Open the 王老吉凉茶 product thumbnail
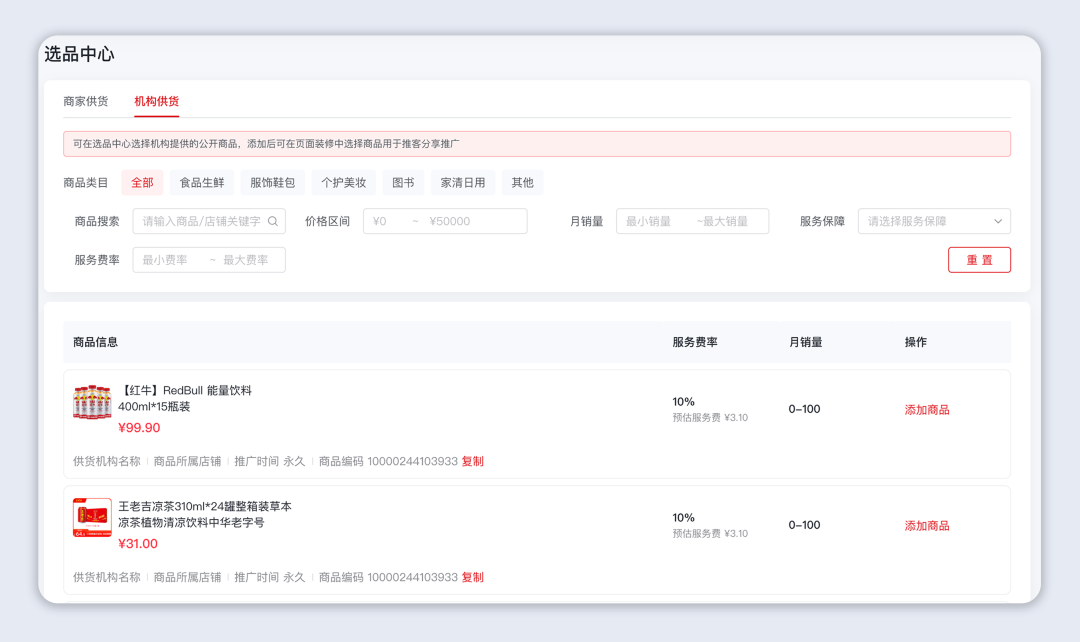Screen dimensions: 1080x642 coord(92,518)
